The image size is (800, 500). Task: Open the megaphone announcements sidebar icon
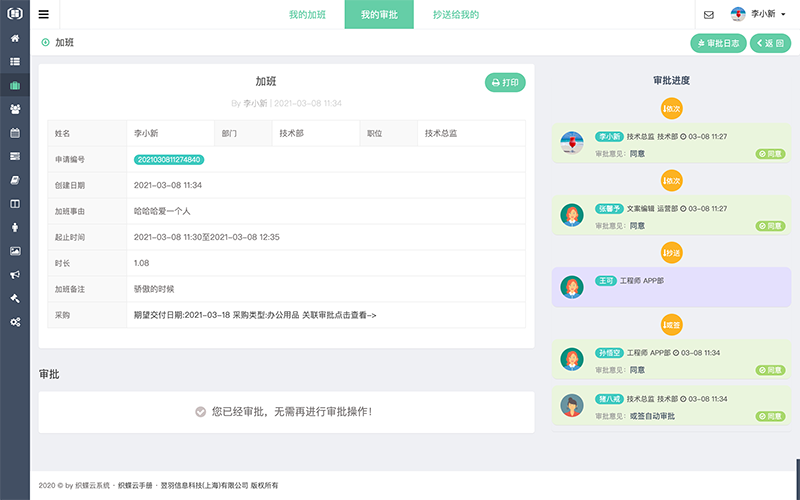[x=15, y=274]
